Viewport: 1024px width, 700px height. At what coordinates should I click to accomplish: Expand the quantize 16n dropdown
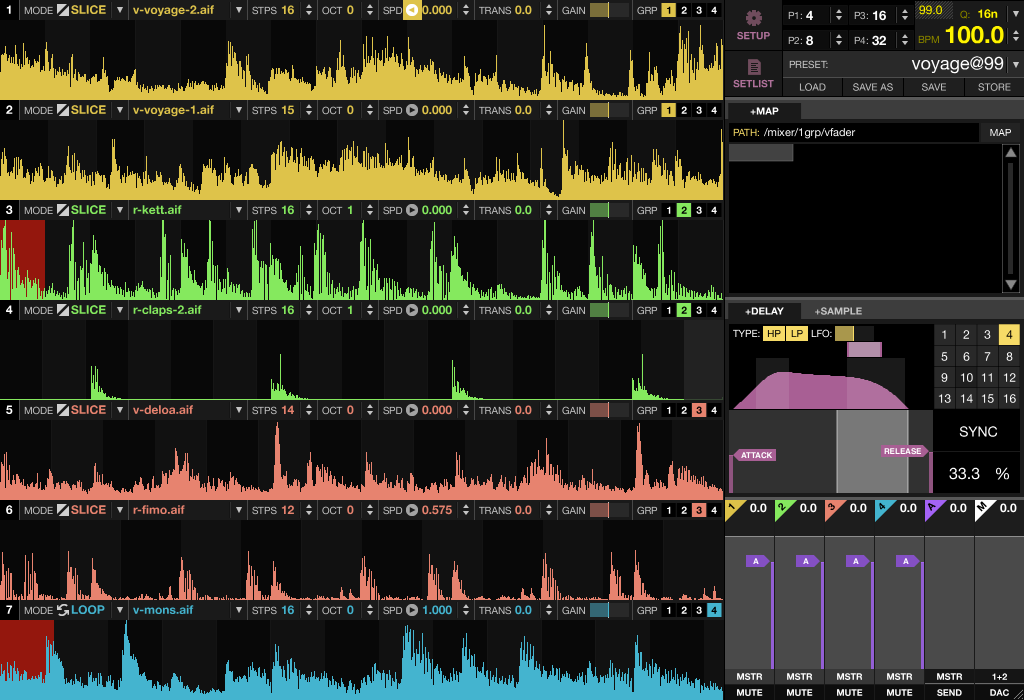[1013, 15]
